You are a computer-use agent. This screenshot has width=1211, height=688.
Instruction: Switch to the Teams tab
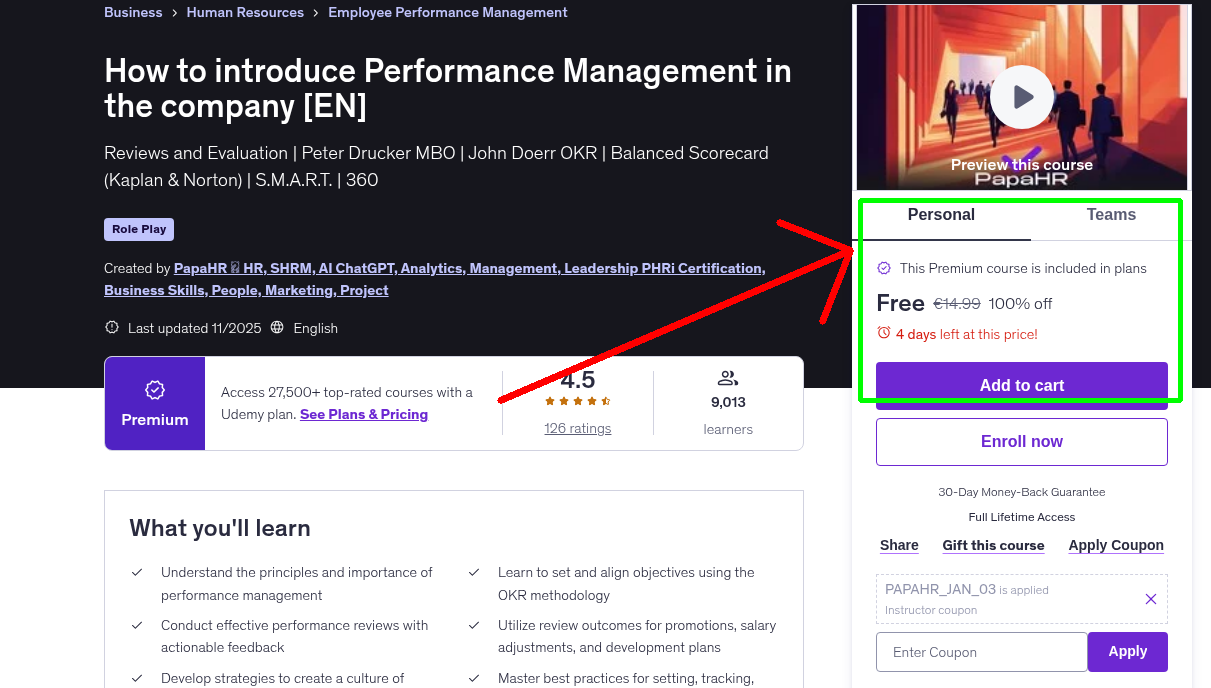(1110, 214)
